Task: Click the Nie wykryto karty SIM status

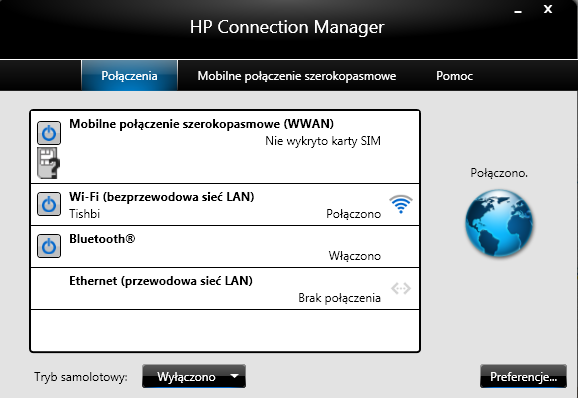Action: click(323, 141)
